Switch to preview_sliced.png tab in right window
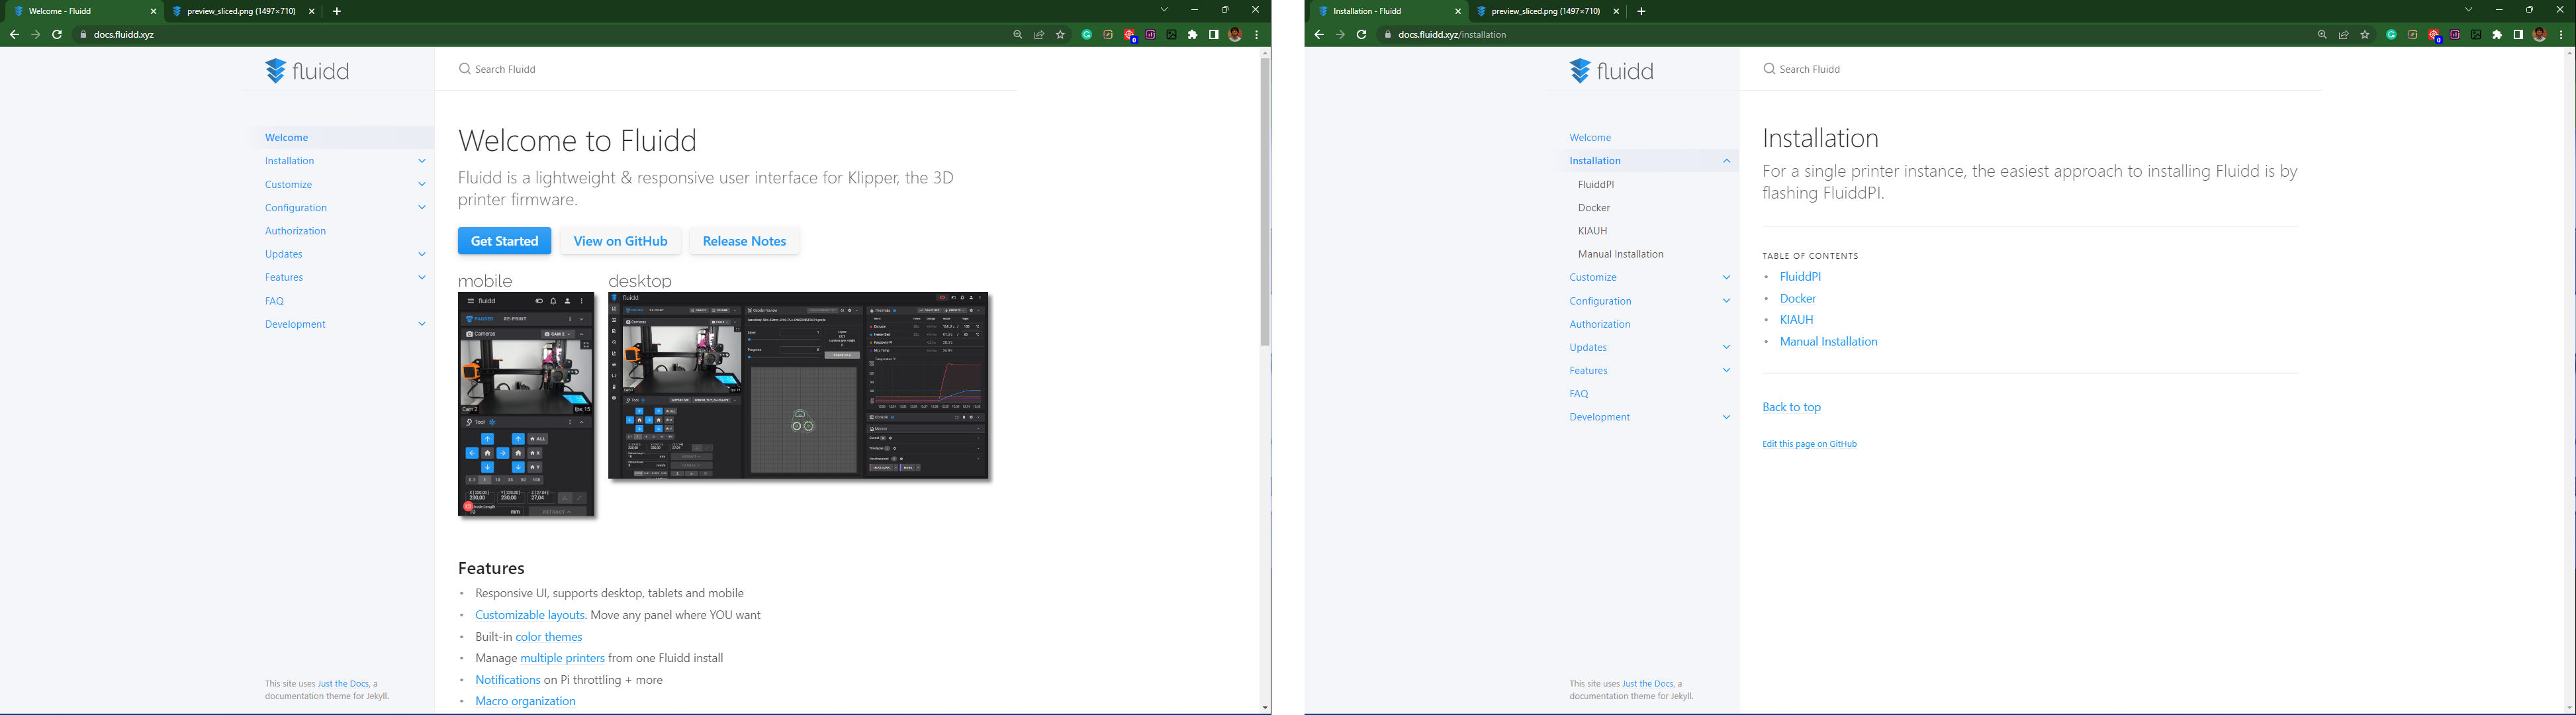2576x715 pixels. click(x=1547, y=11)
